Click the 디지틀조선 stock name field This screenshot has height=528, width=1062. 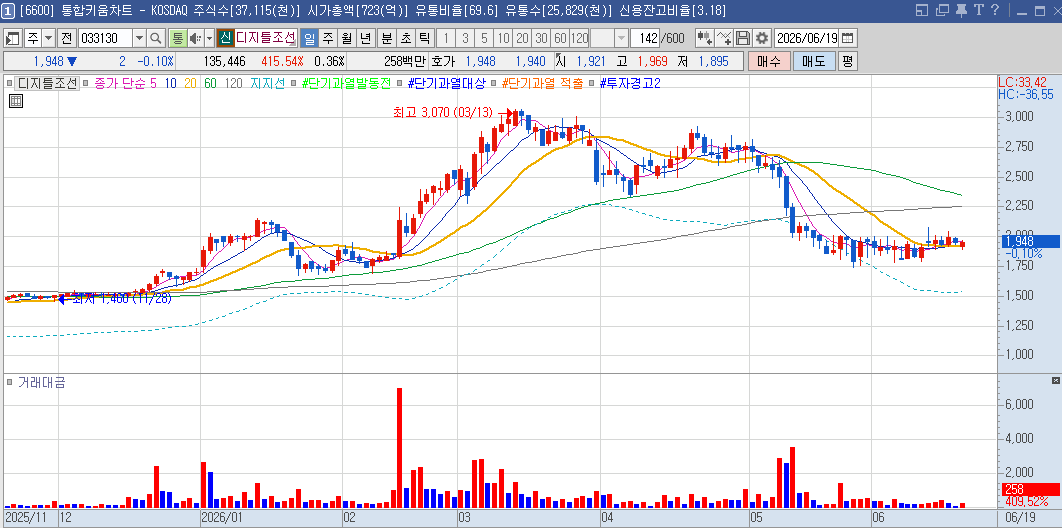[266, 38]
